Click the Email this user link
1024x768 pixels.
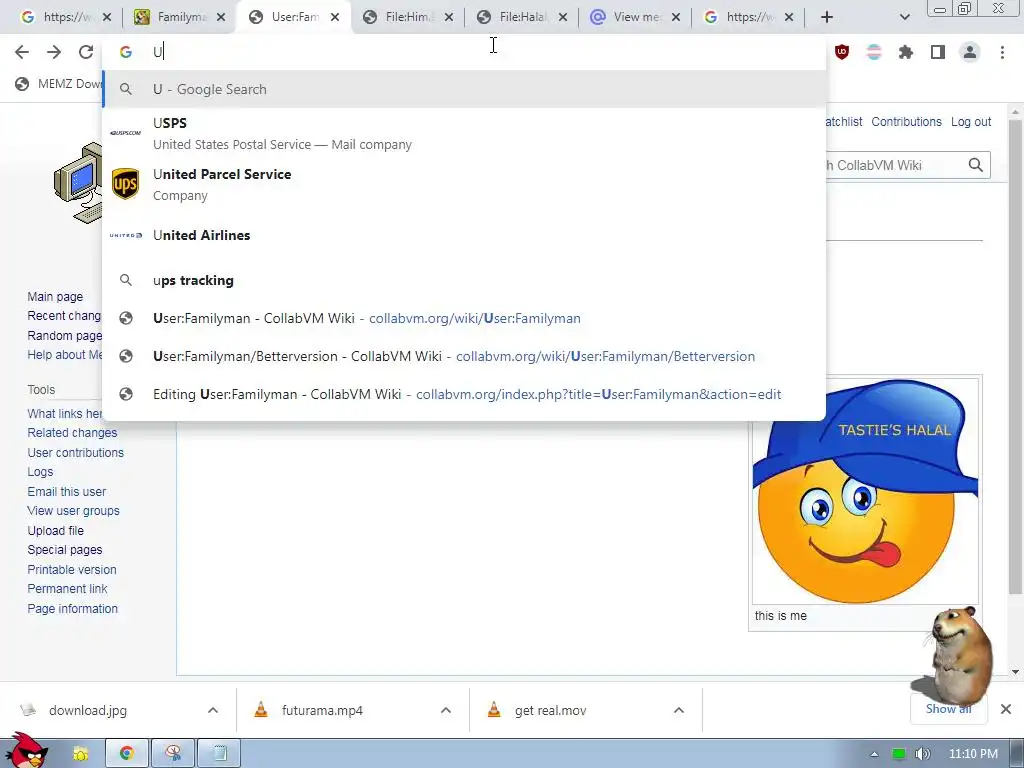tap(67, 491)
